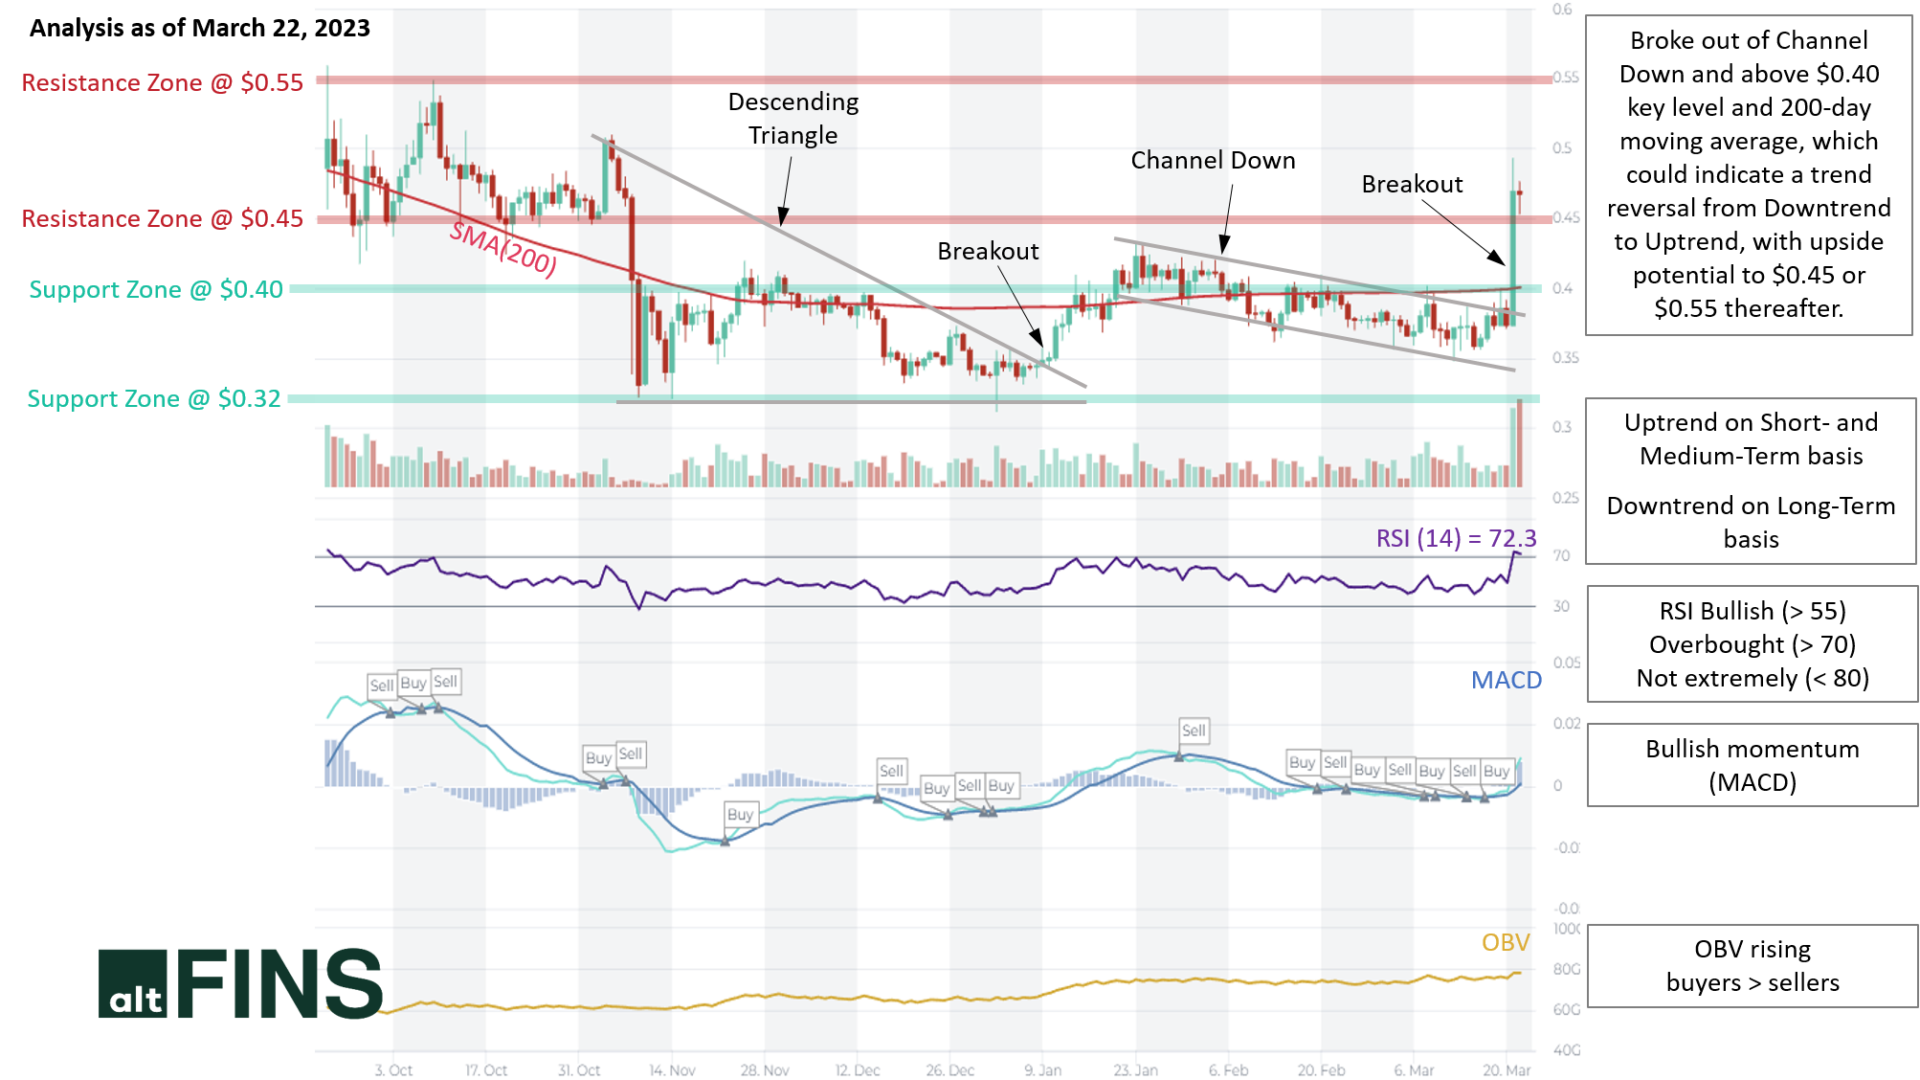Viewport: 1920px width, 1080px height.
Task: Click the '3. Oct' date on the axis
Action: [394, 1070]
